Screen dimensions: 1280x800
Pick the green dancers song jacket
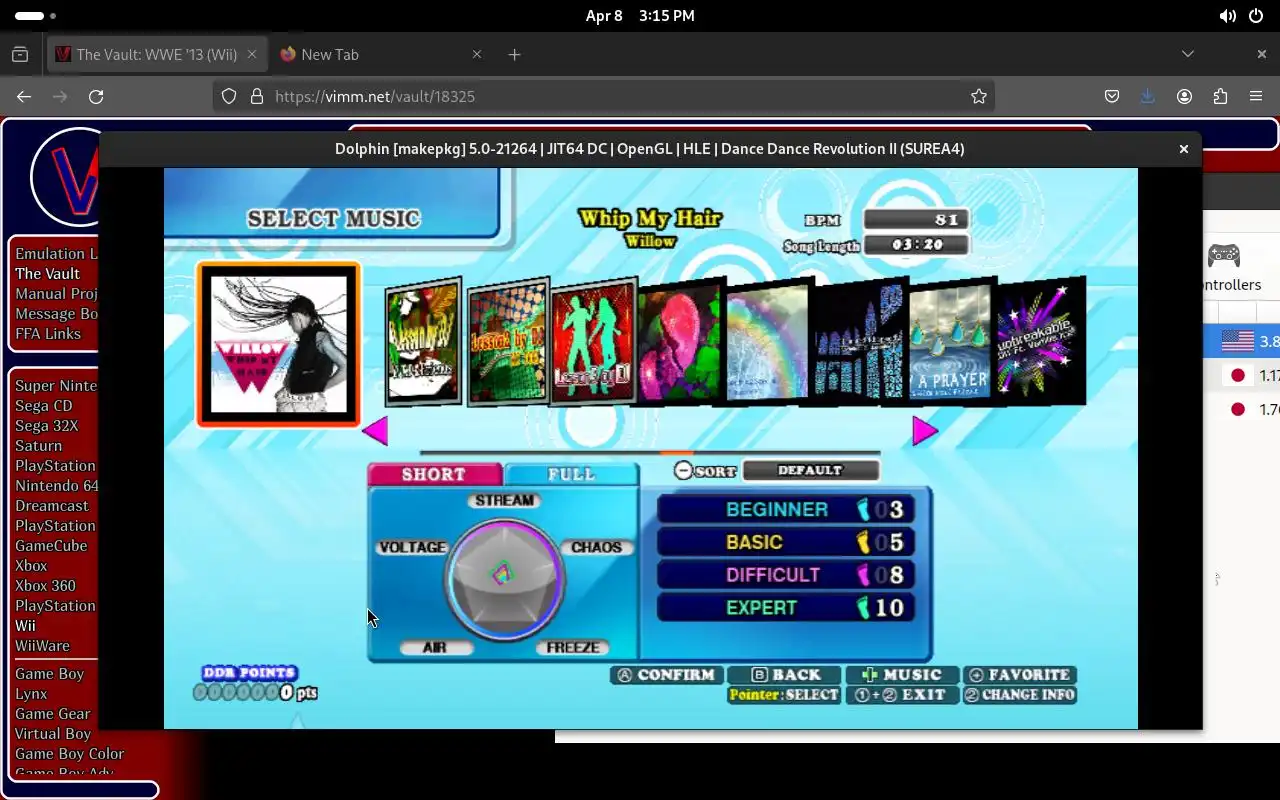click(594, 341)
